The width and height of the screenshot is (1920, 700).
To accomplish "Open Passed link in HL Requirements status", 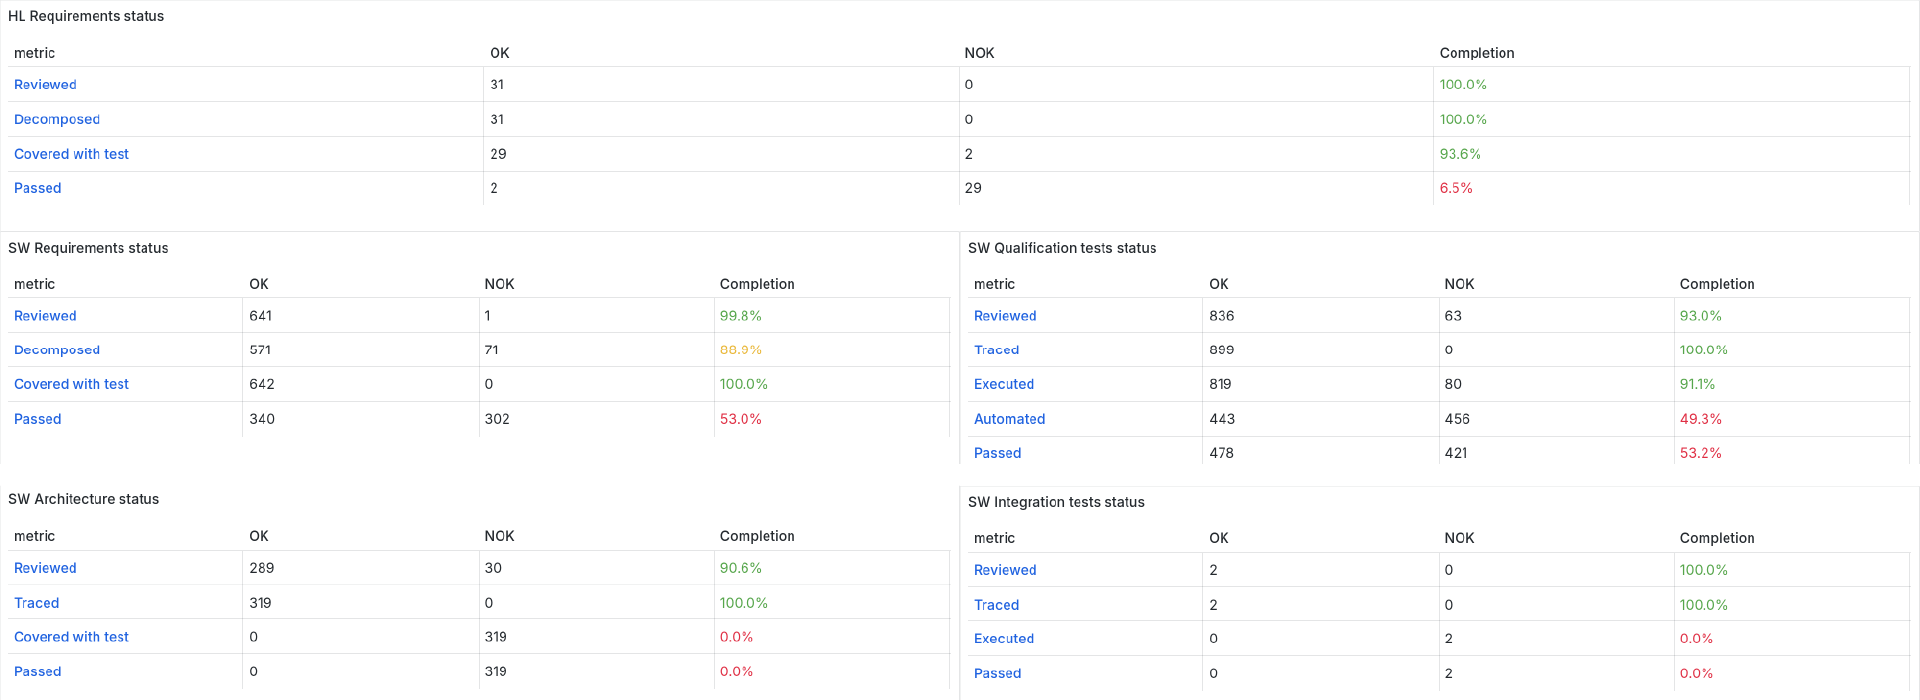I will point(38,188).
